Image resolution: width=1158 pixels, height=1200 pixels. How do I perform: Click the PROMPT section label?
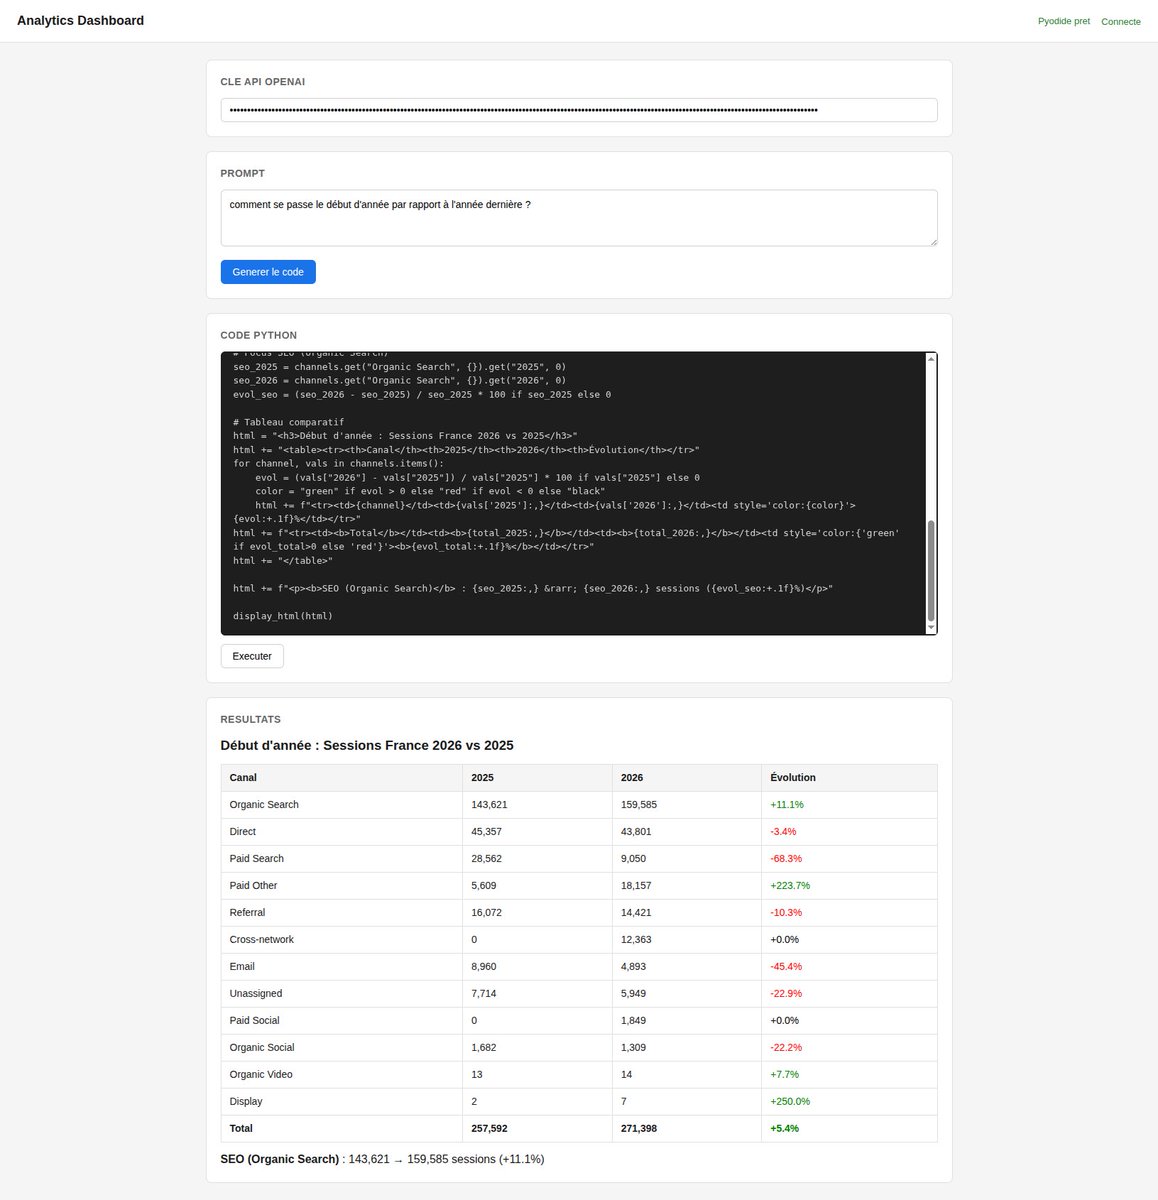pos(243,173)
